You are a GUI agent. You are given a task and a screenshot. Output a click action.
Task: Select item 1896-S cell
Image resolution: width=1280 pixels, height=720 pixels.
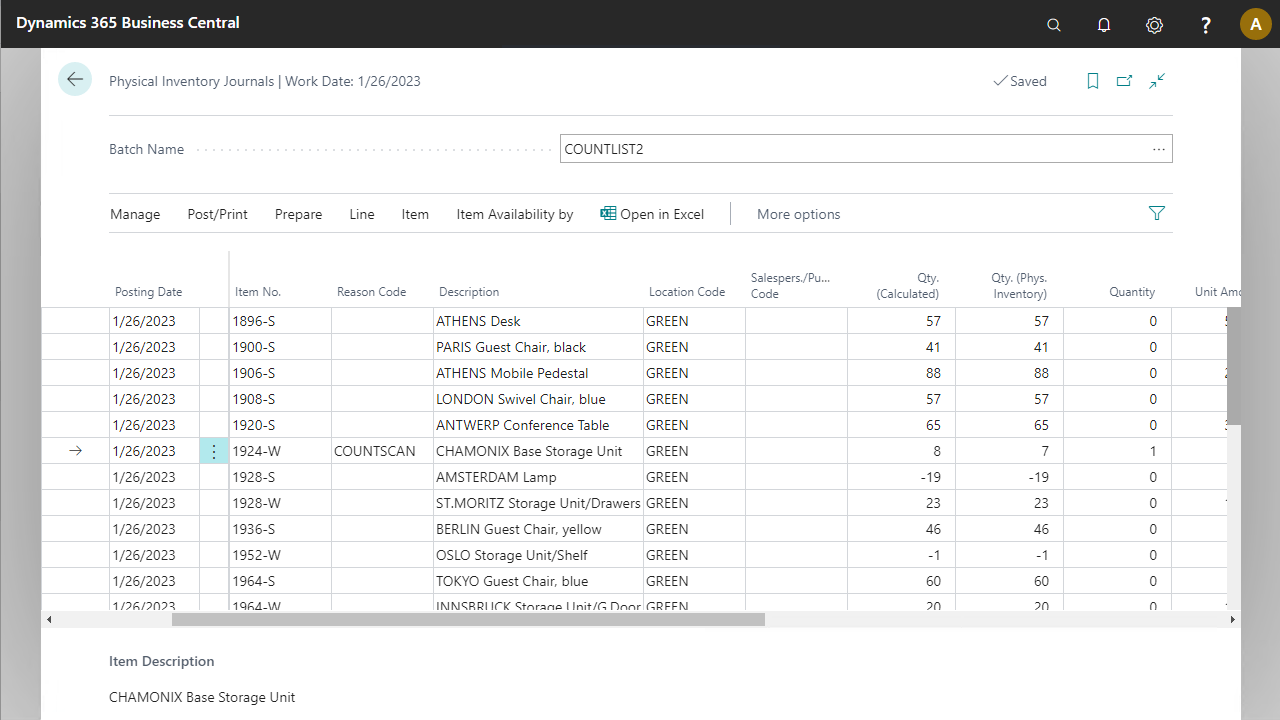(x=280, y=321)
